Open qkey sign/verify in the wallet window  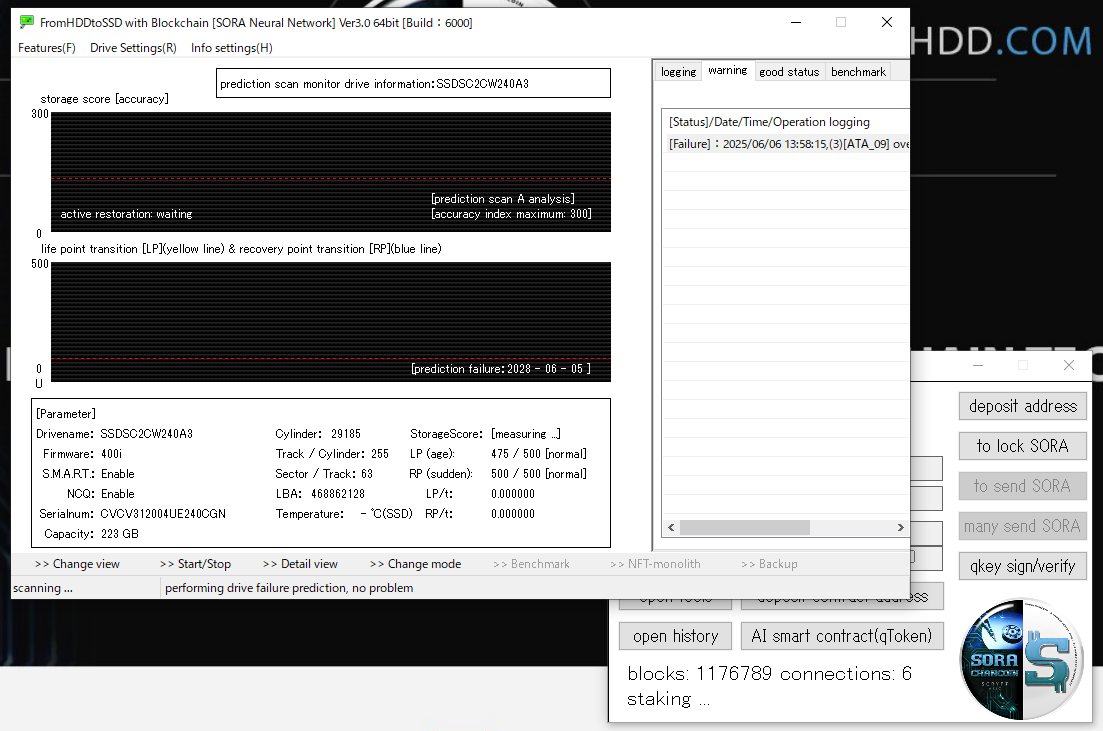point(1023,566)
